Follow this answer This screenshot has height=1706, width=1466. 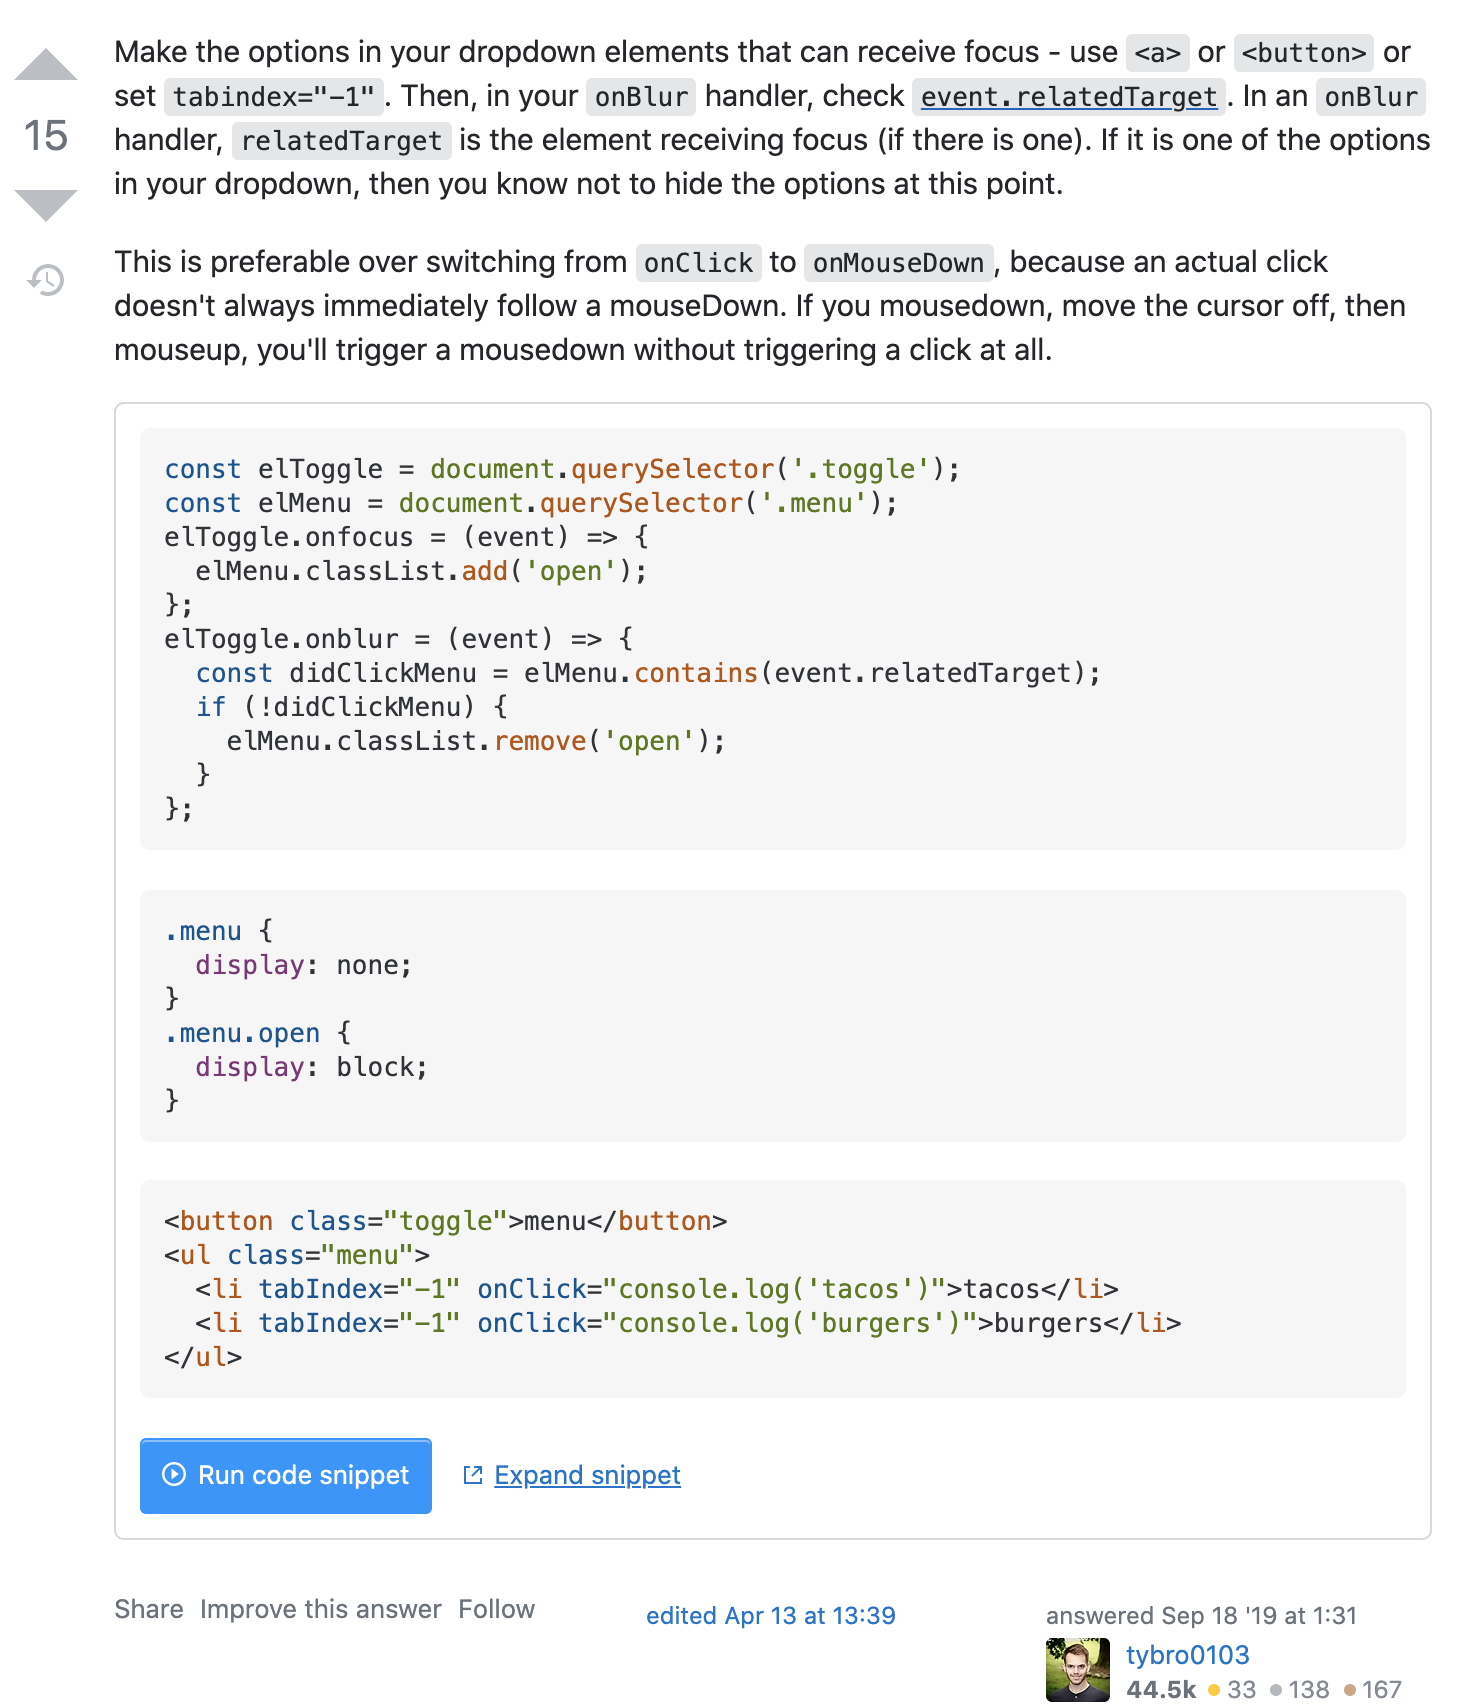coord(496,1609)
